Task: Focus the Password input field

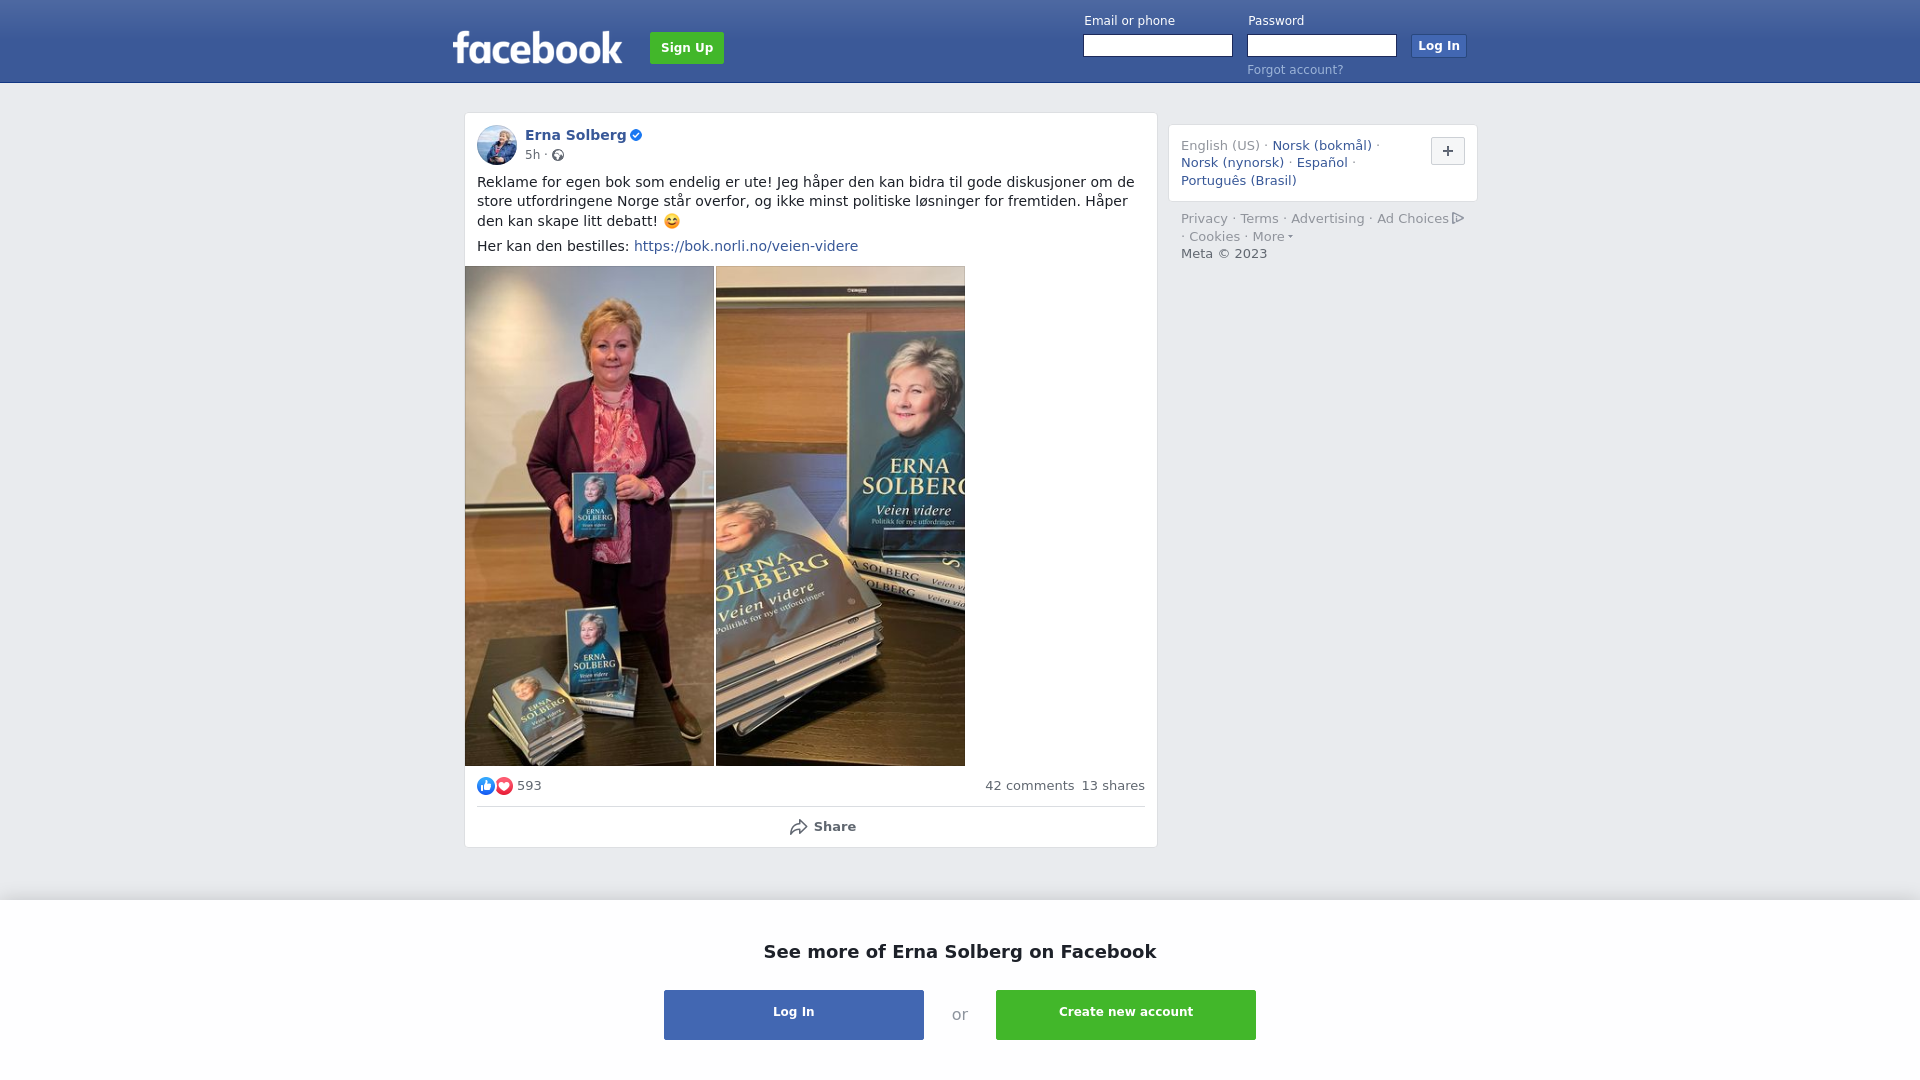Action: [1322, 46]
